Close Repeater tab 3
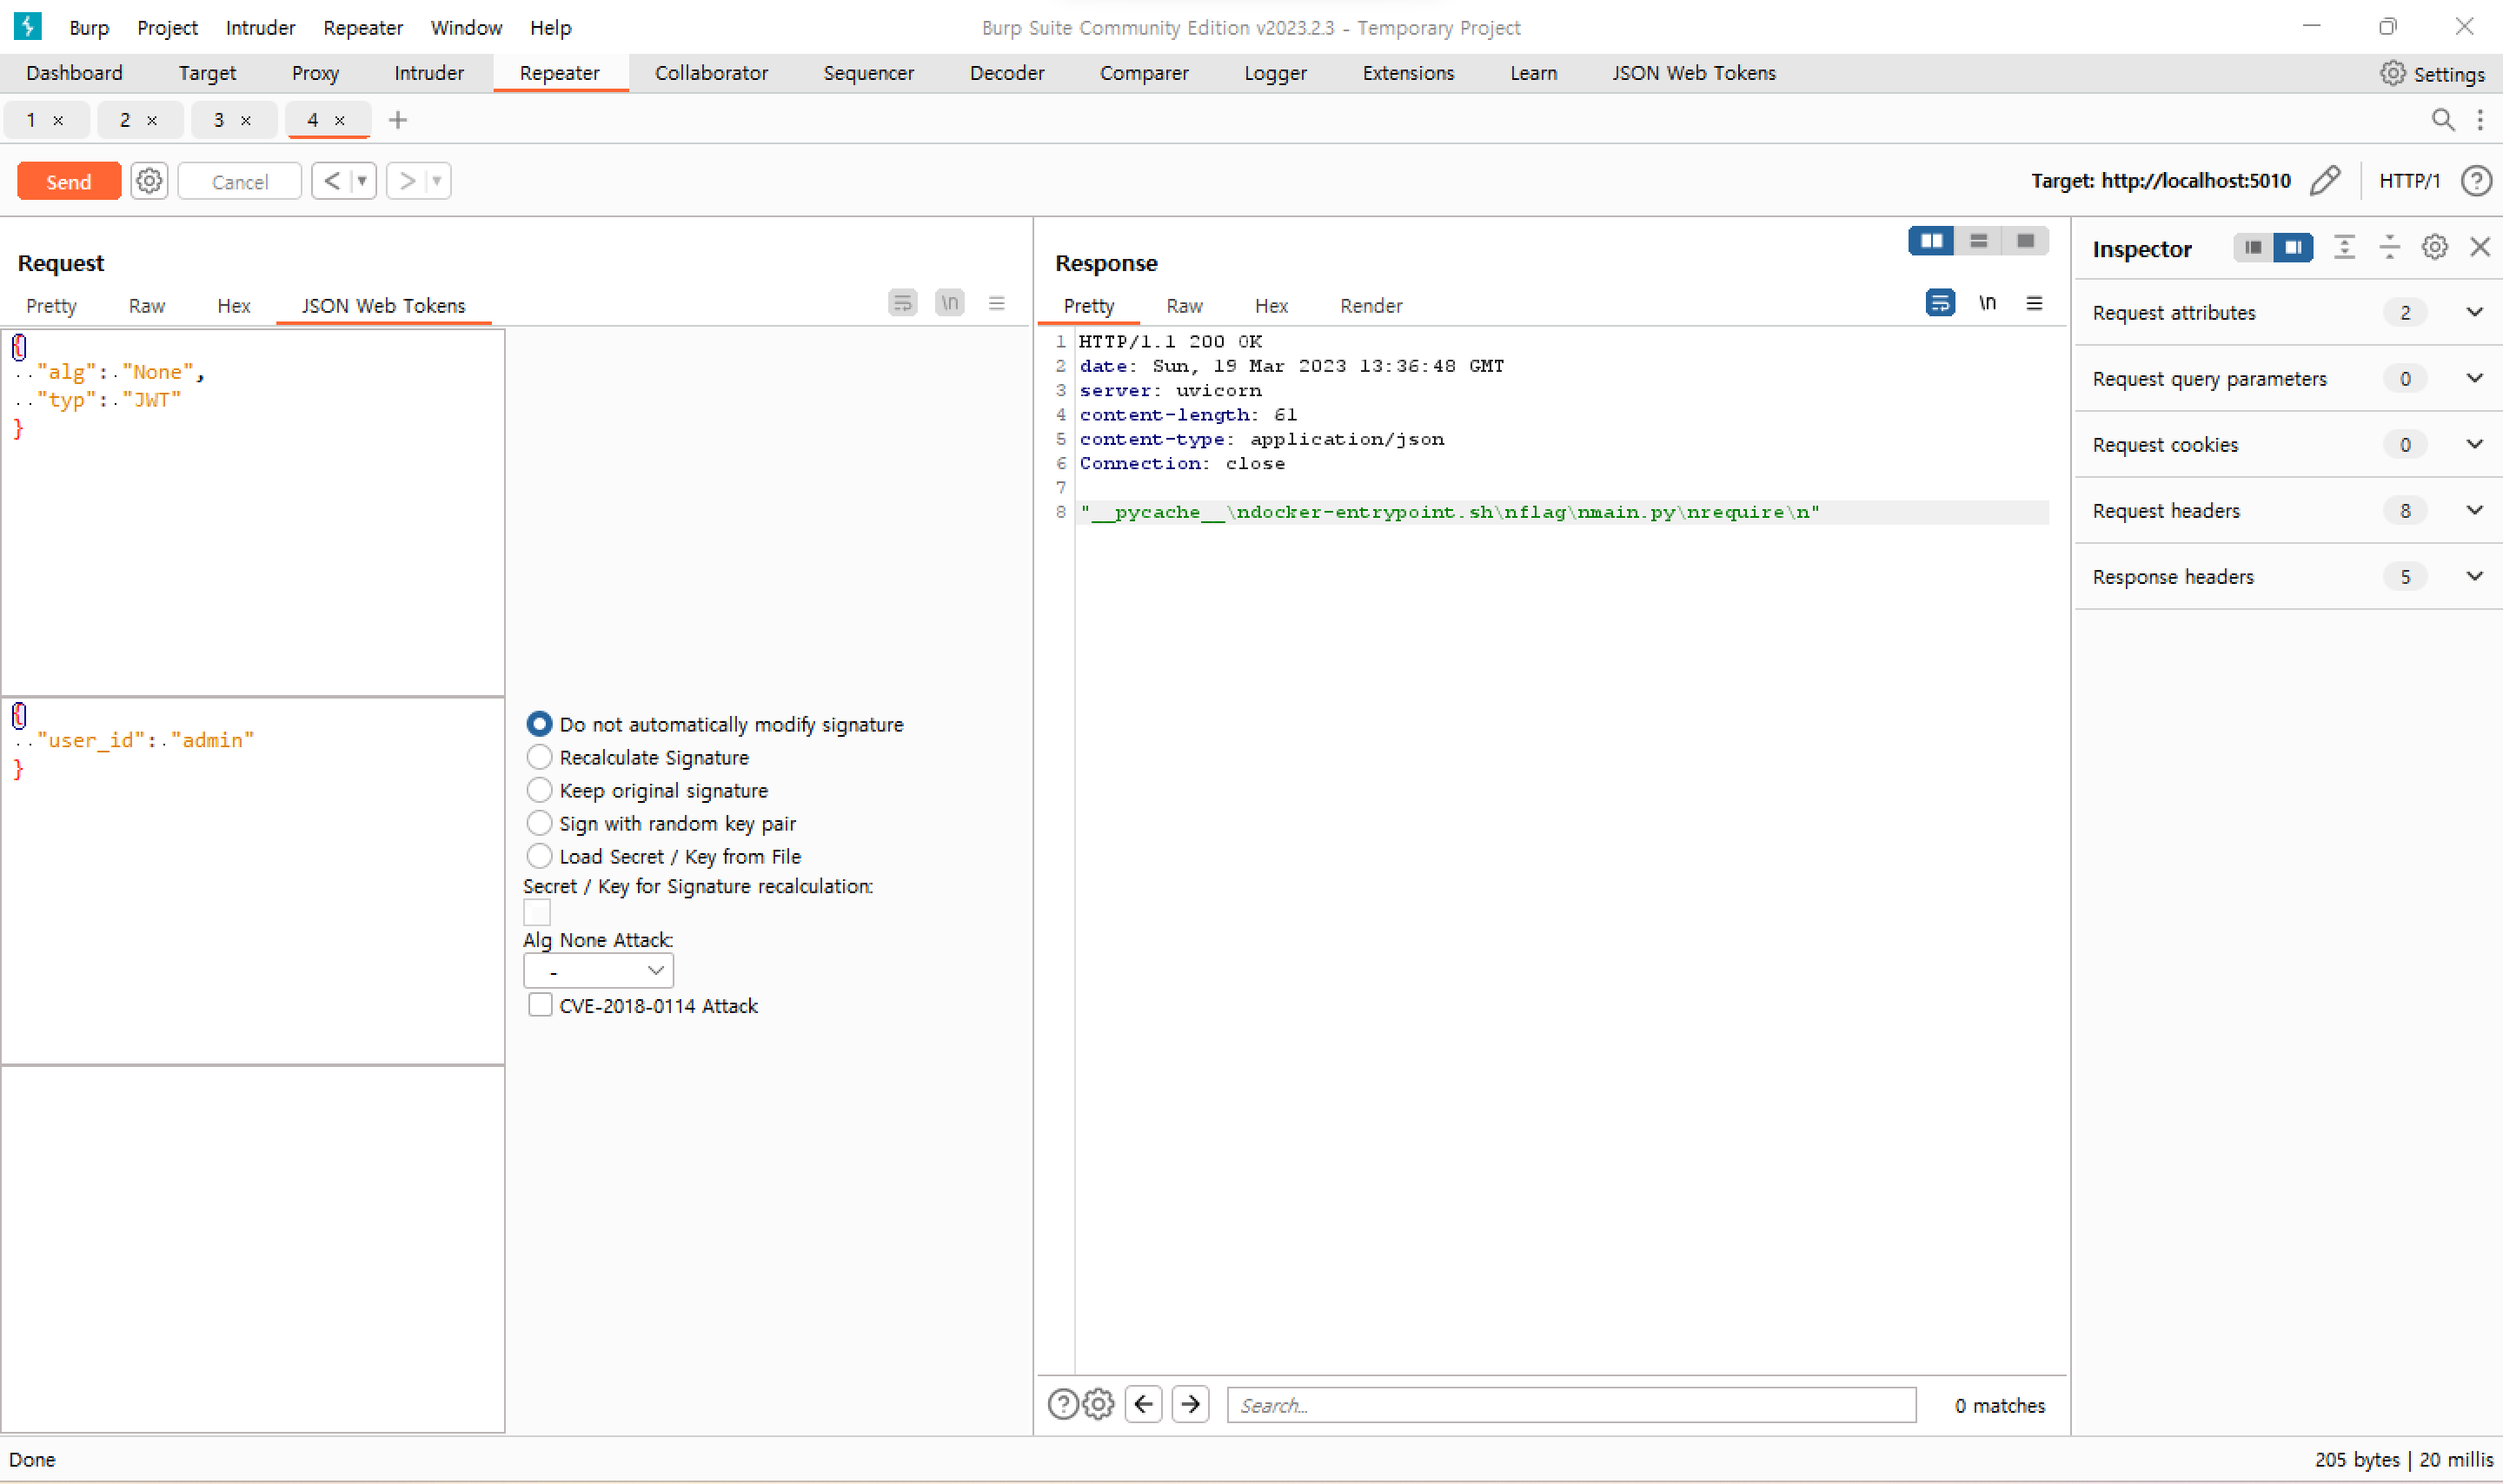This screenshot has height=1484, width=2503. coord(246,120)
